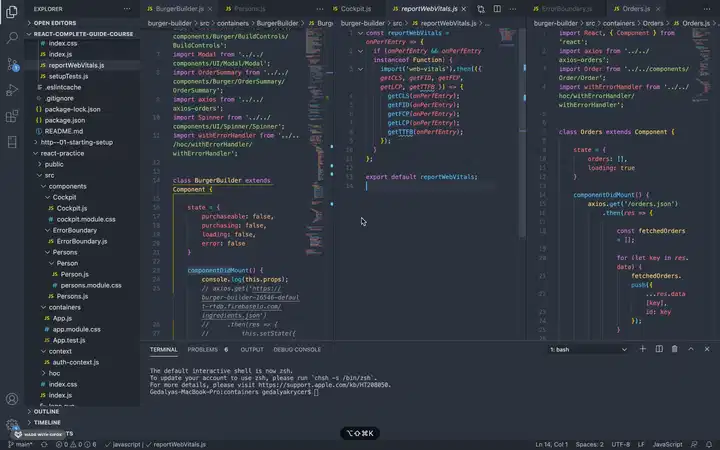Image resolution: width=720 pixels, height=450 pixels.
Task: Open notifications bell in status bar
Action: pyautogui.click(x=709, y=444)
